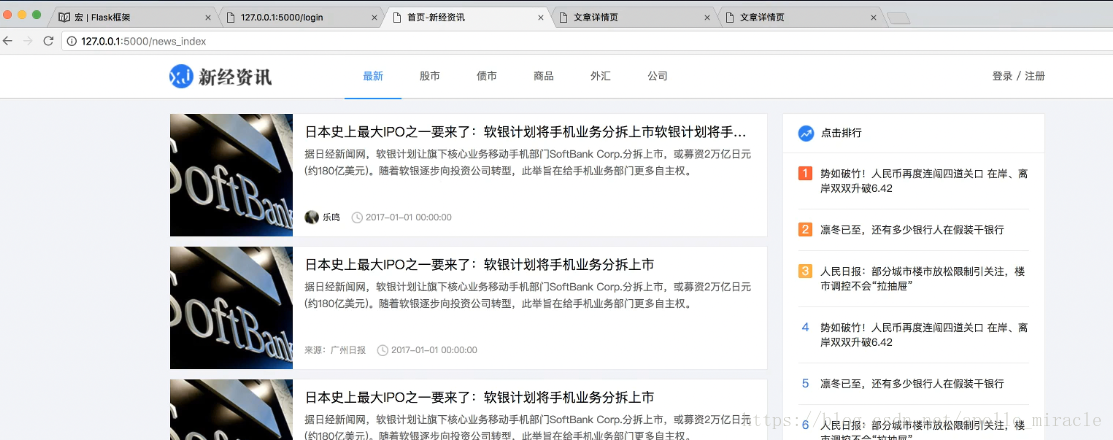
Task: Click the 点击排行 trending chart icon
Action: click(806, 133)
